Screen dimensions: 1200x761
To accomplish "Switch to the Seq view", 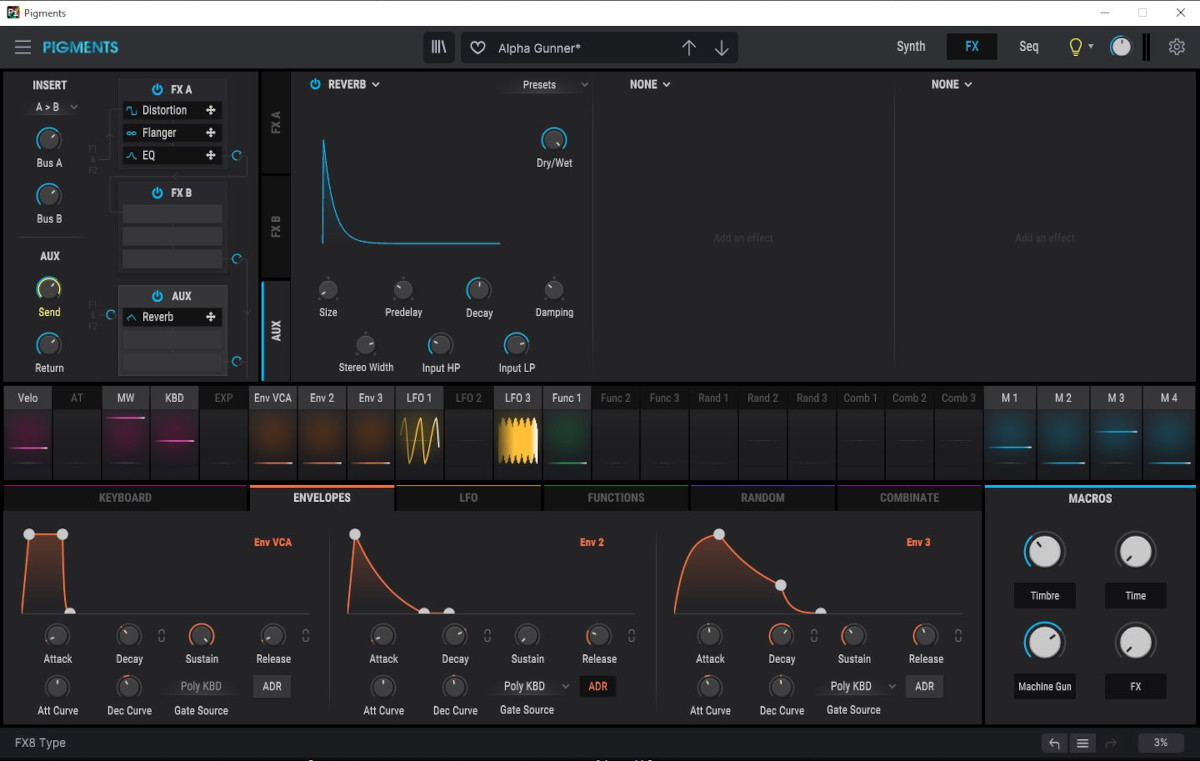I will click(1029, 47).
